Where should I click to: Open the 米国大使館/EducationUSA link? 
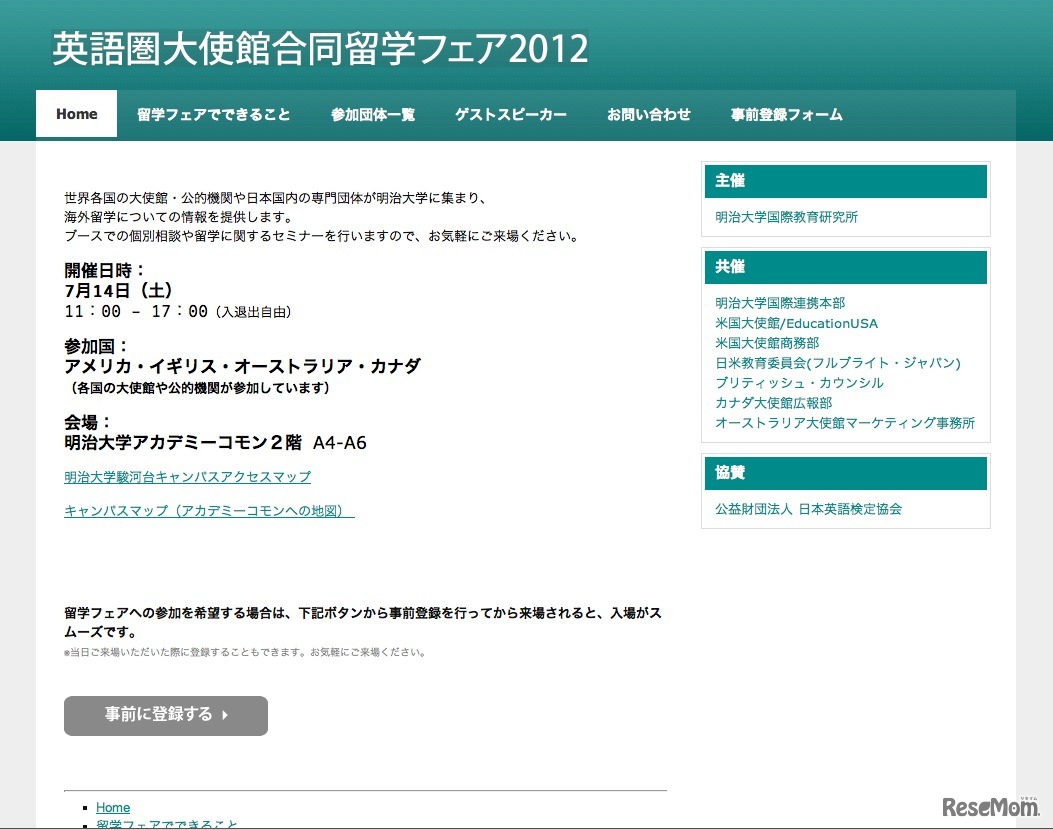click(796, 323)
